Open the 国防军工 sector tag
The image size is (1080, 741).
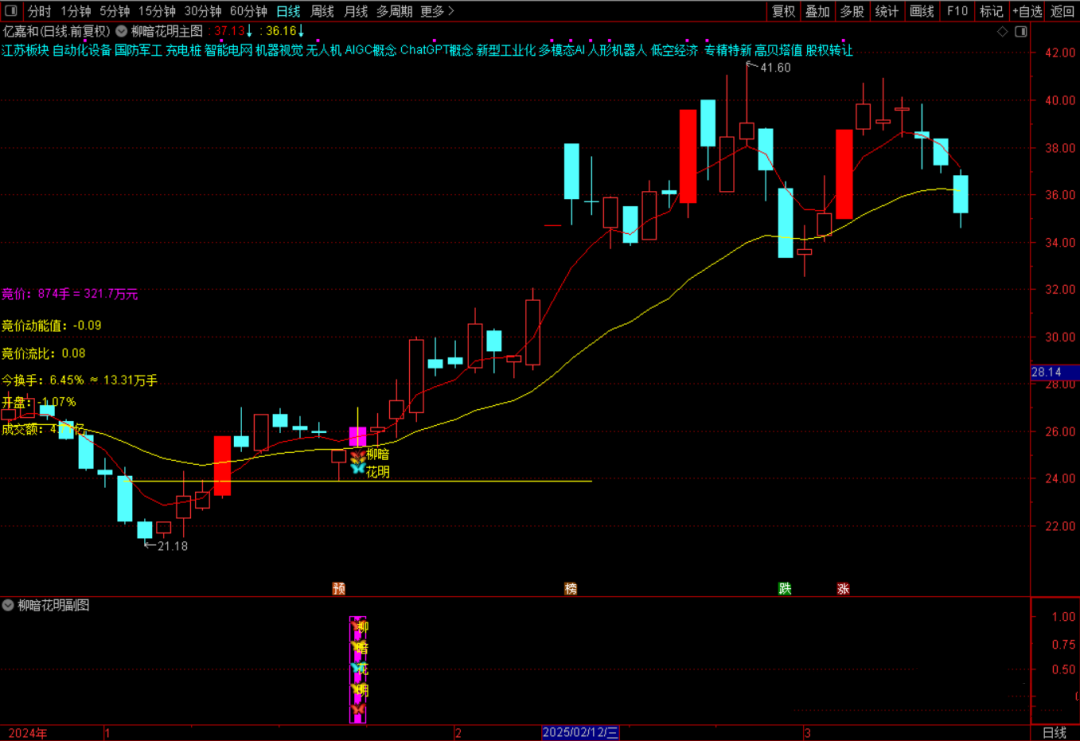point(138,50)
